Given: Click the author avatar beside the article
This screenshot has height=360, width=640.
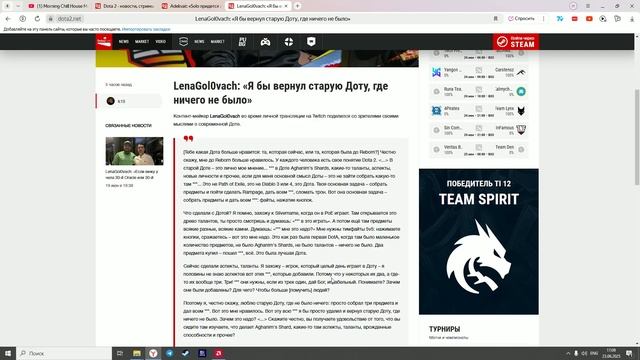Looking at the screenshot, I should pyautogui.click(x=111, y=101).
